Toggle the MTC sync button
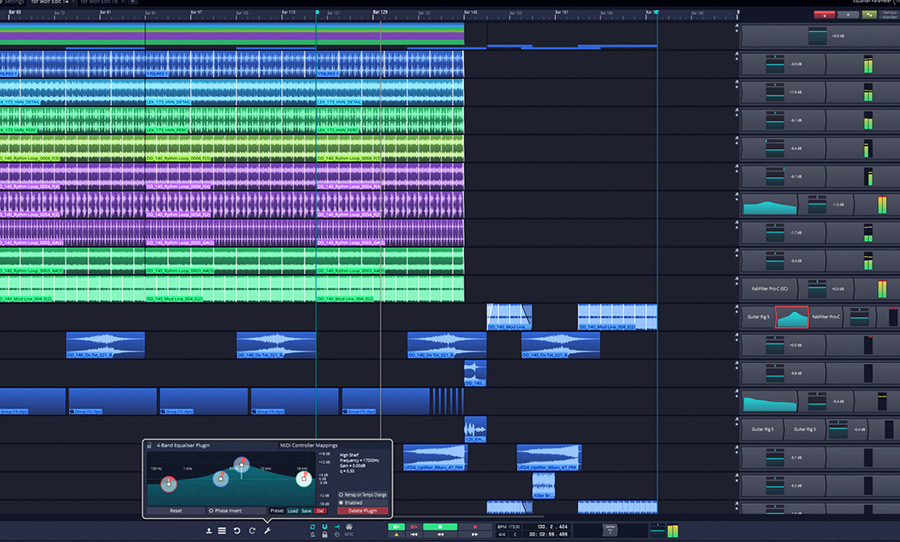The image size is (900, 542). coord(349,535)
